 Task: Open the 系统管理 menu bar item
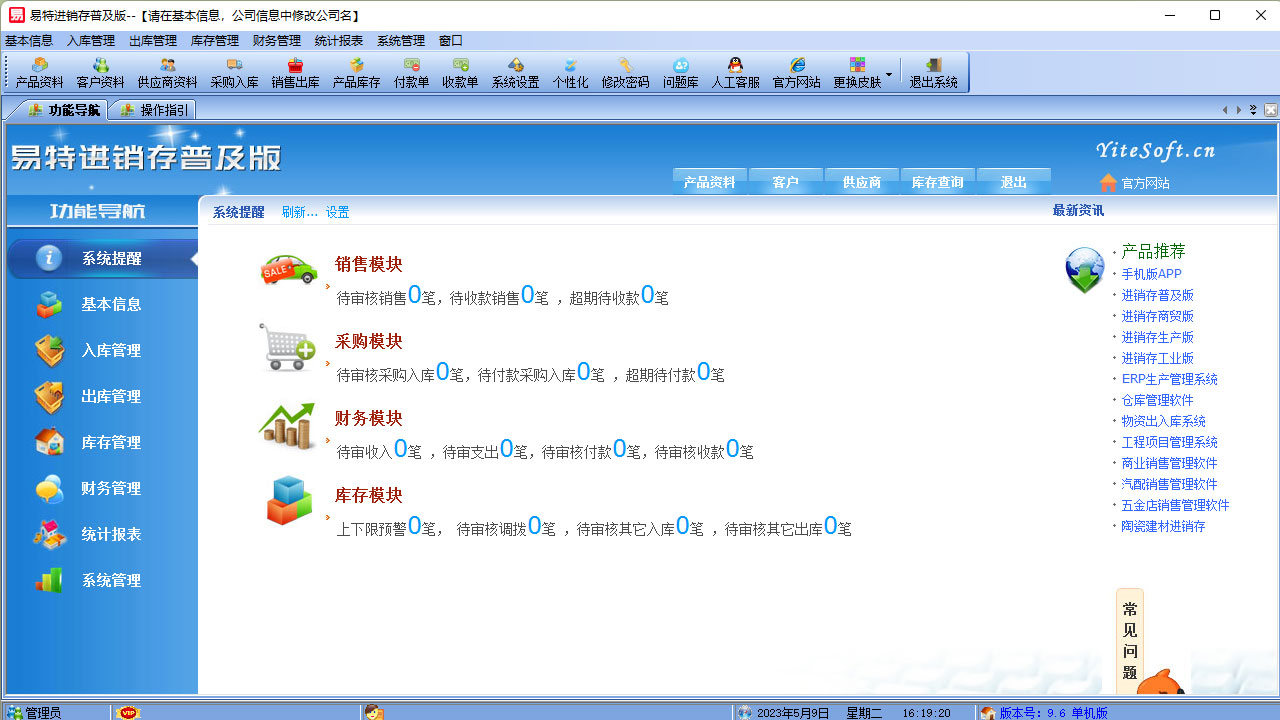(x=401, y=41)
